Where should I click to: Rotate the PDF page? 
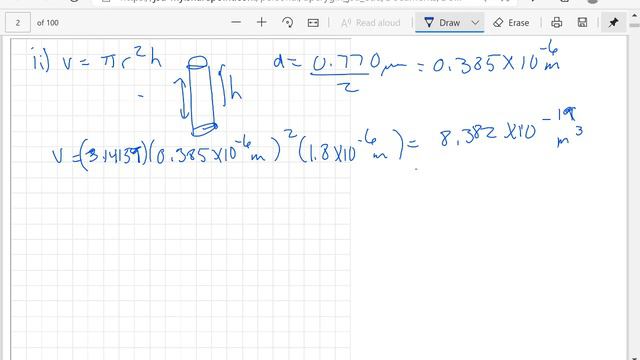(287, 22)
